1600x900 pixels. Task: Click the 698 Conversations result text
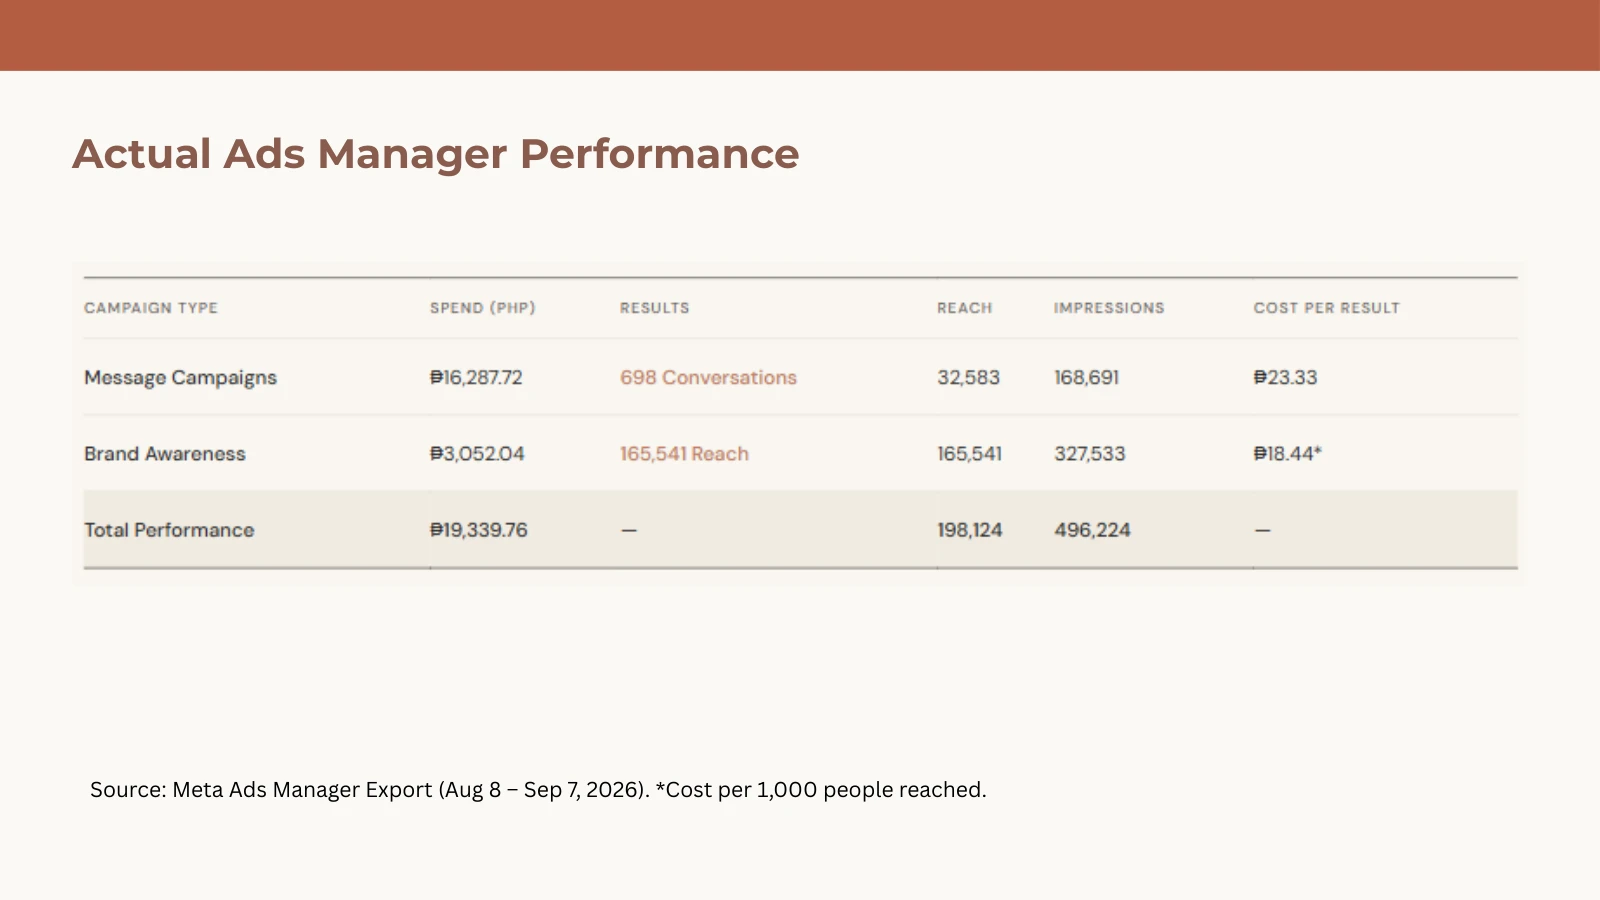coord(708,378)
